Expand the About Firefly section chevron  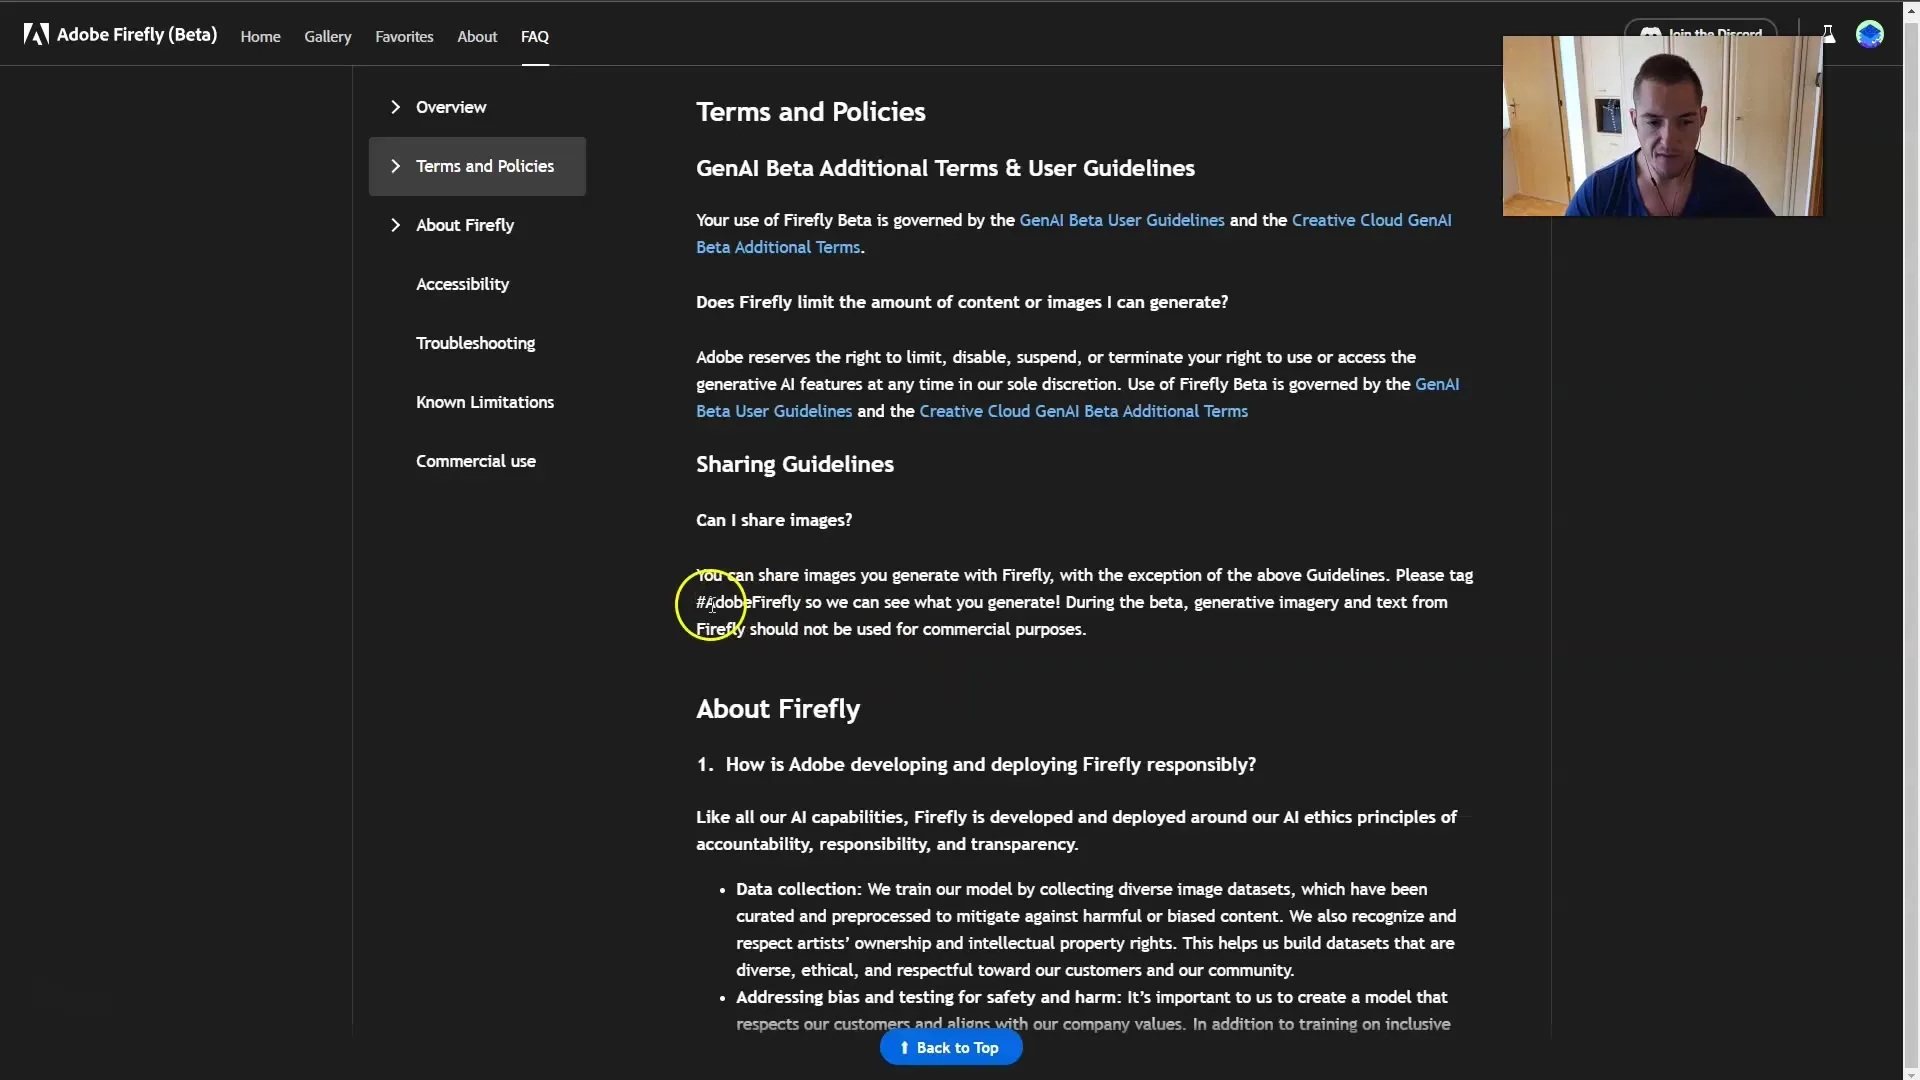click(x=394, y=224)
